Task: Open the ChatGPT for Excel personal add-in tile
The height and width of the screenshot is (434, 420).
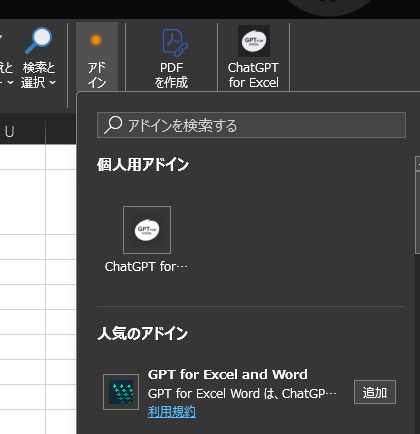Action: coord(147,230)
